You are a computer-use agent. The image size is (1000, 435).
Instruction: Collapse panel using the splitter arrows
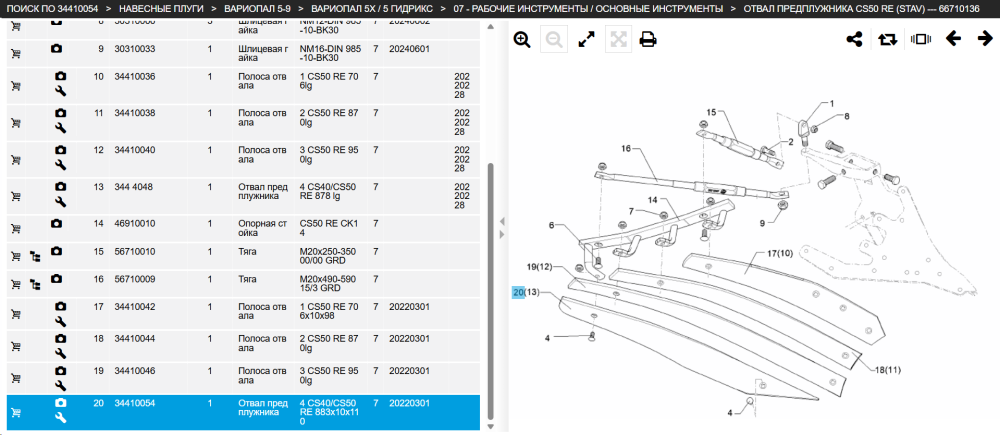(502, 228)
